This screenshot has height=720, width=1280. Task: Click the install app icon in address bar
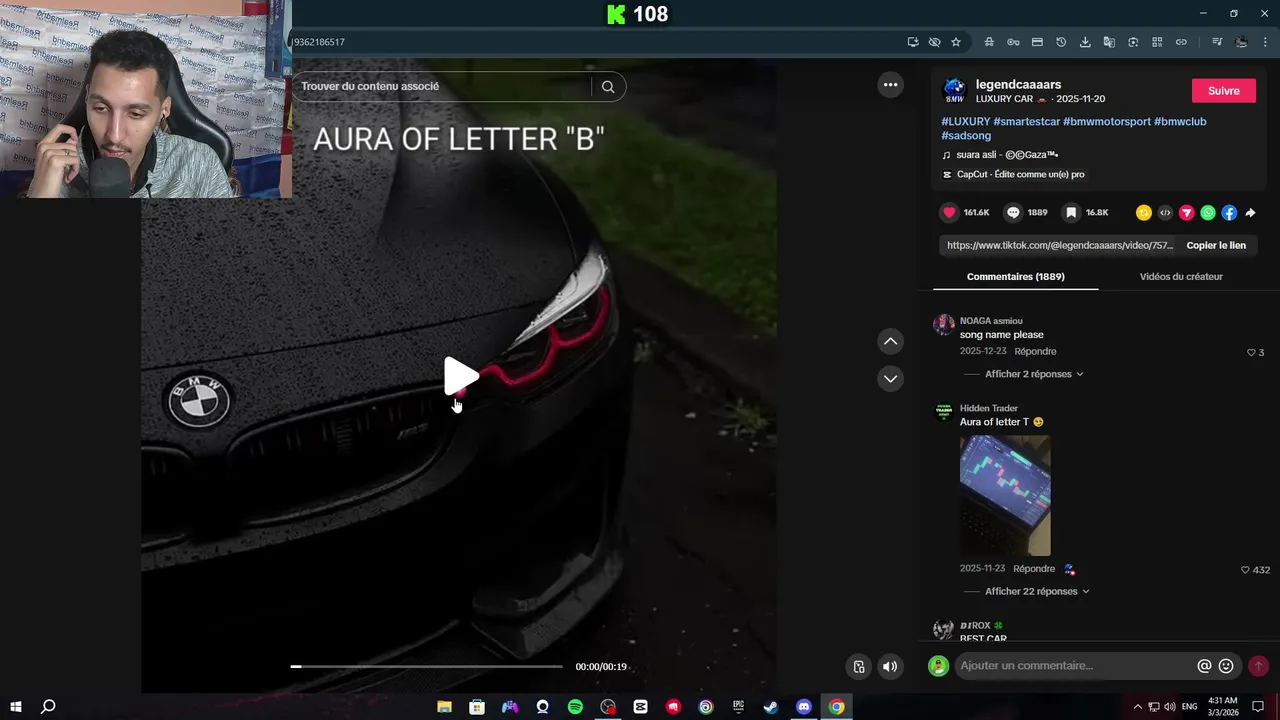[x=913, y=42]
